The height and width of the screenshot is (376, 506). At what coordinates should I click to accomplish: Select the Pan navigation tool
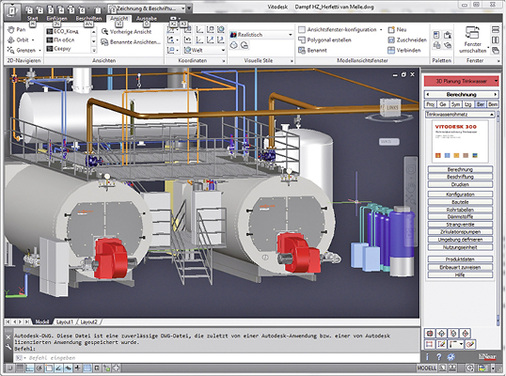coord(16,30)
